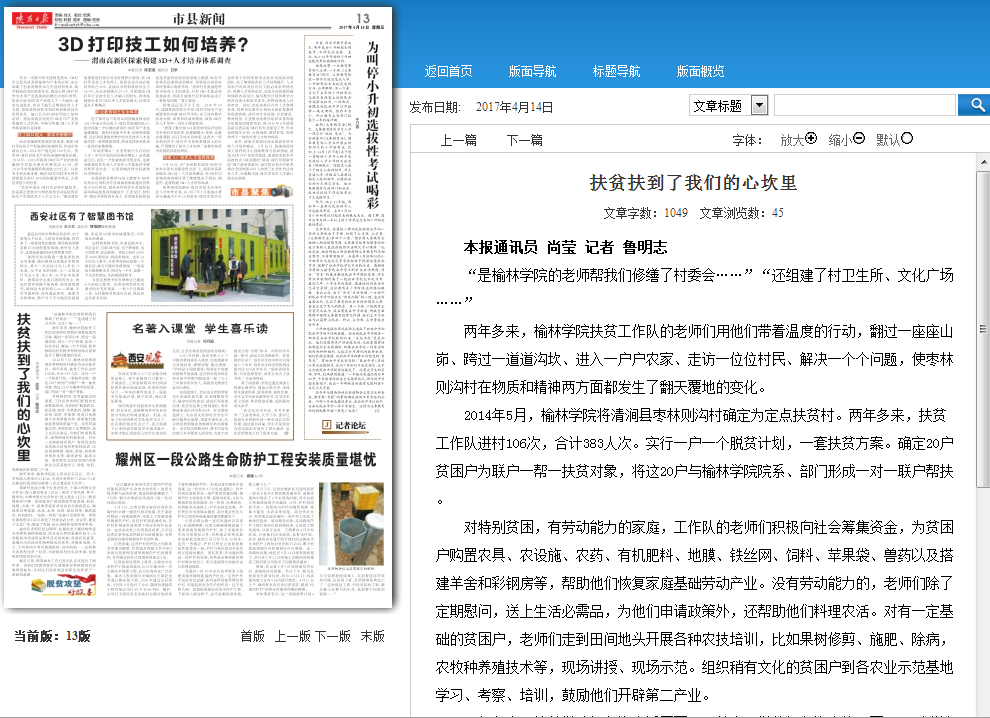Click the enlarge font plus icon
990x718 pixels.
811,138
